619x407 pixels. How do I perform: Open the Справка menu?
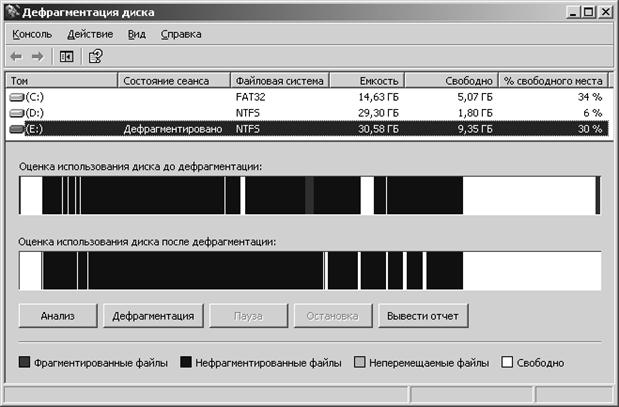click(x=181, y=34)
